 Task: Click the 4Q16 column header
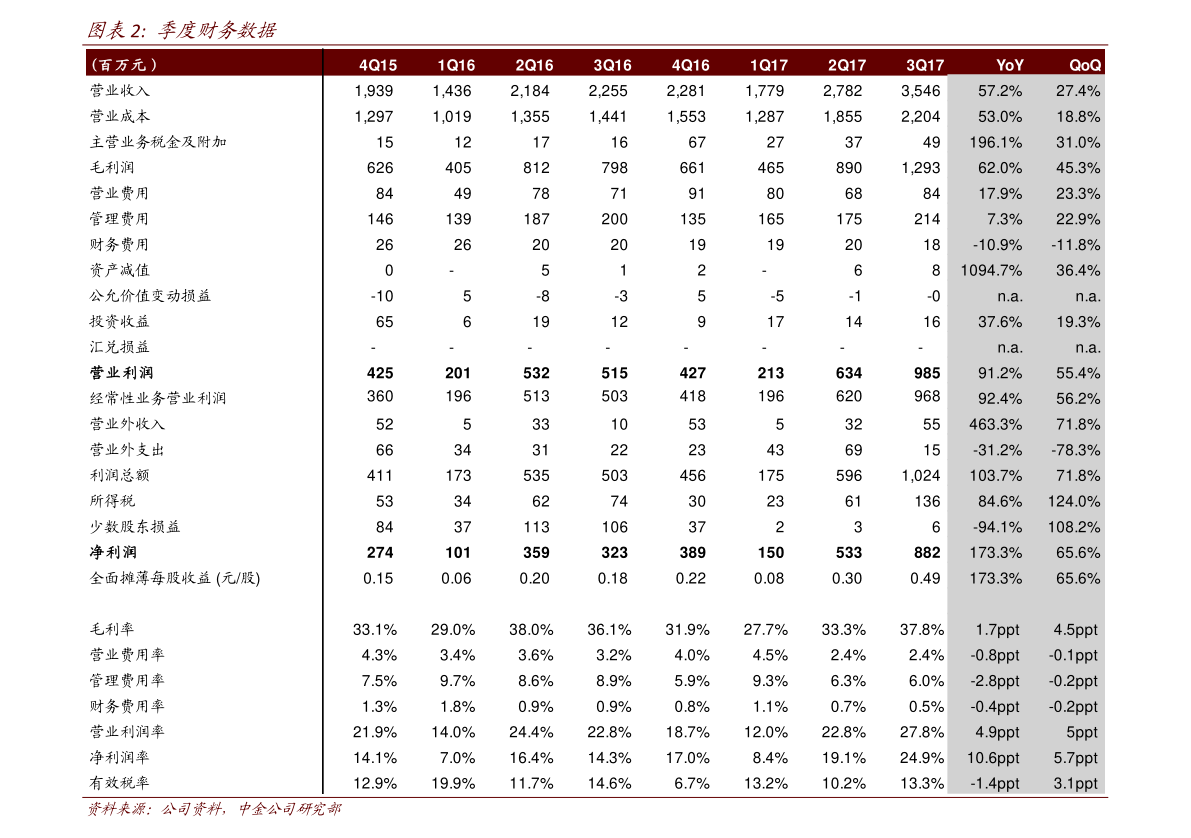pyautogui.click(x=690, y=65)
